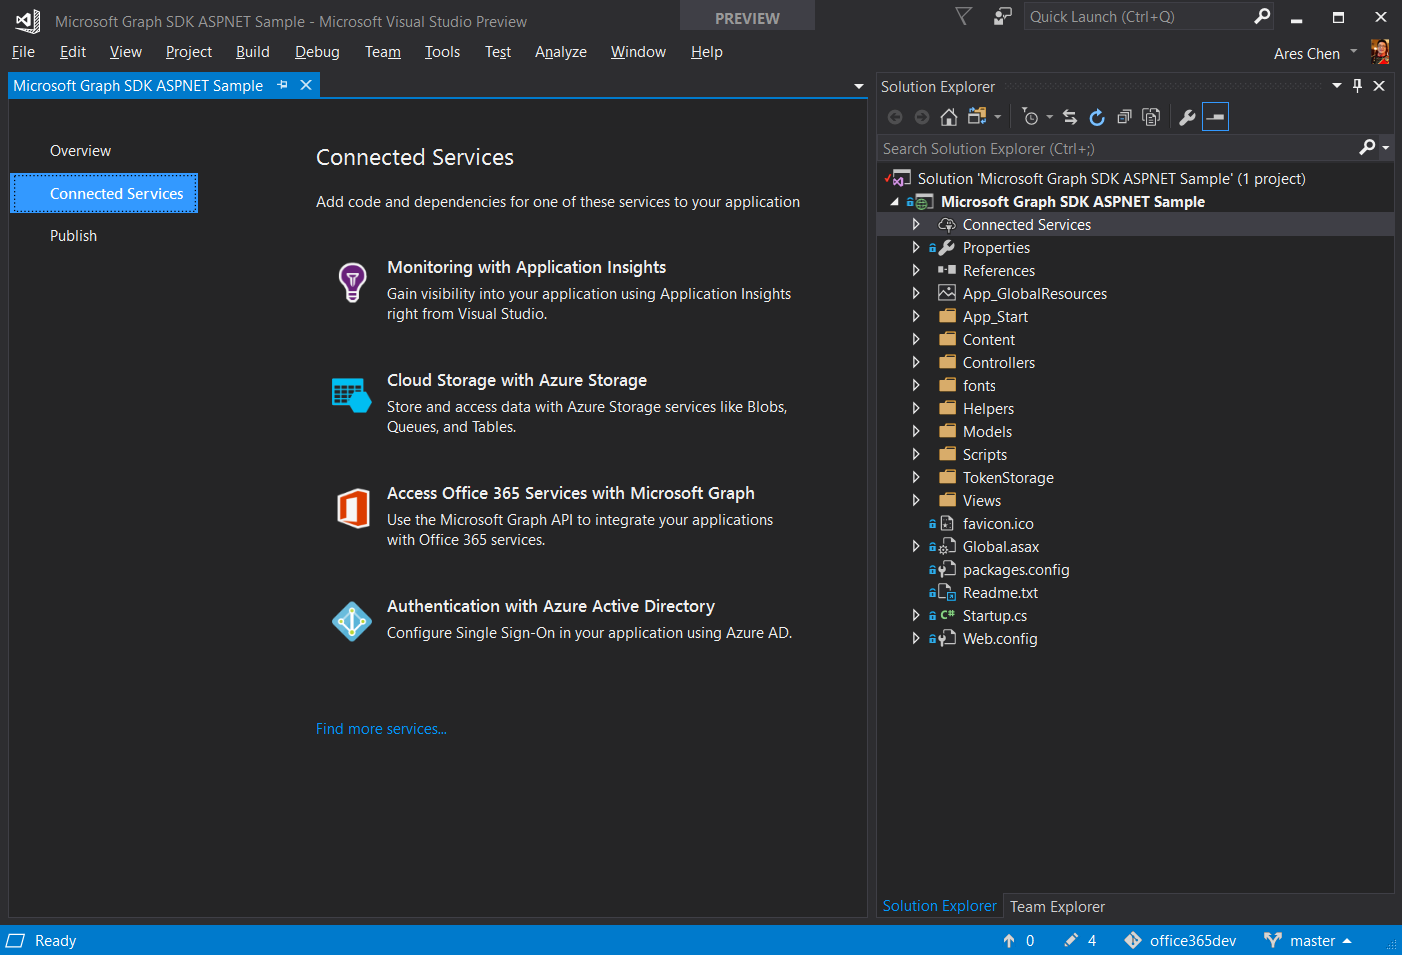Toggle Show All Files in Solution Explorer

click(1151, 117)
